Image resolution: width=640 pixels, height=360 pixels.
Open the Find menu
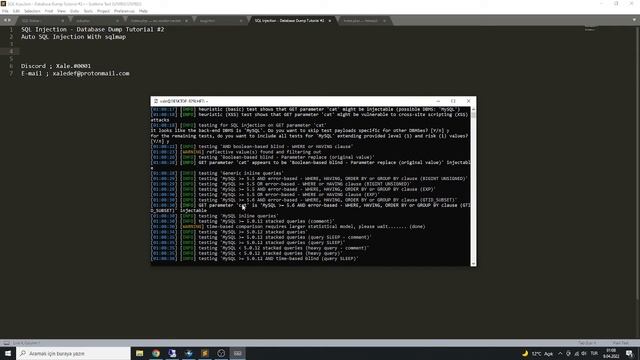pos(49,11)
